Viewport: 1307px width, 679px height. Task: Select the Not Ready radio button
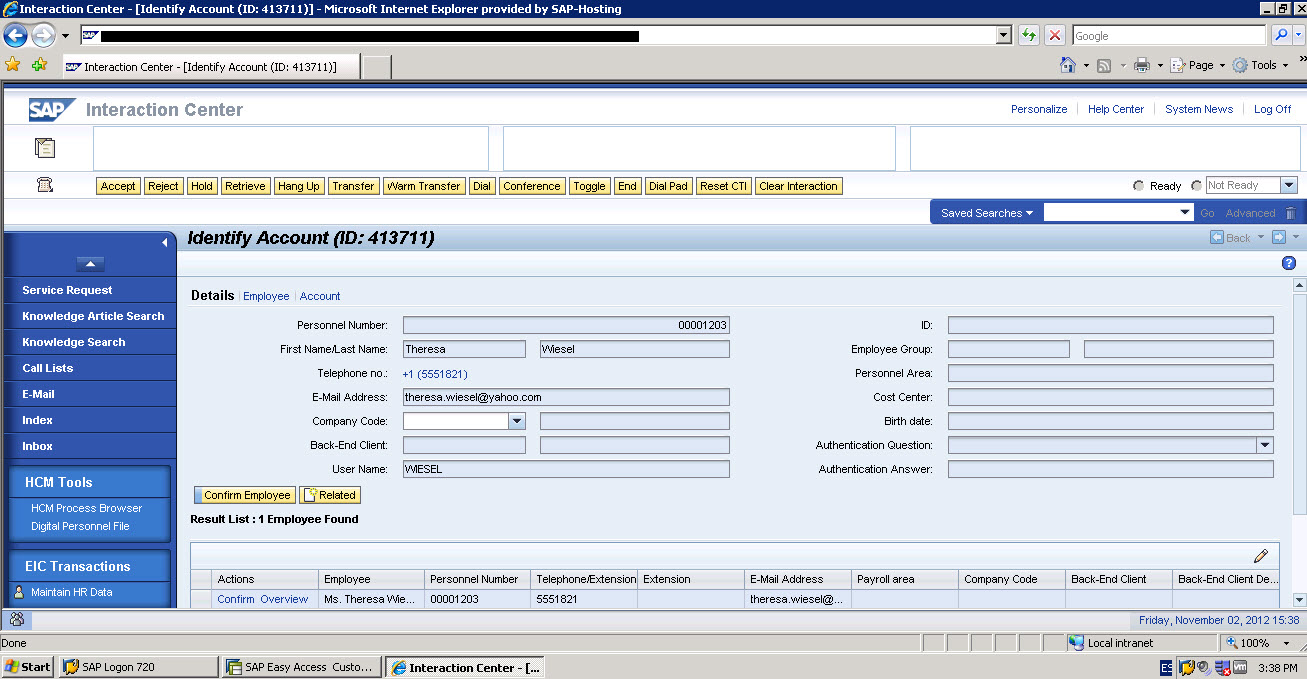point(1197,186)
